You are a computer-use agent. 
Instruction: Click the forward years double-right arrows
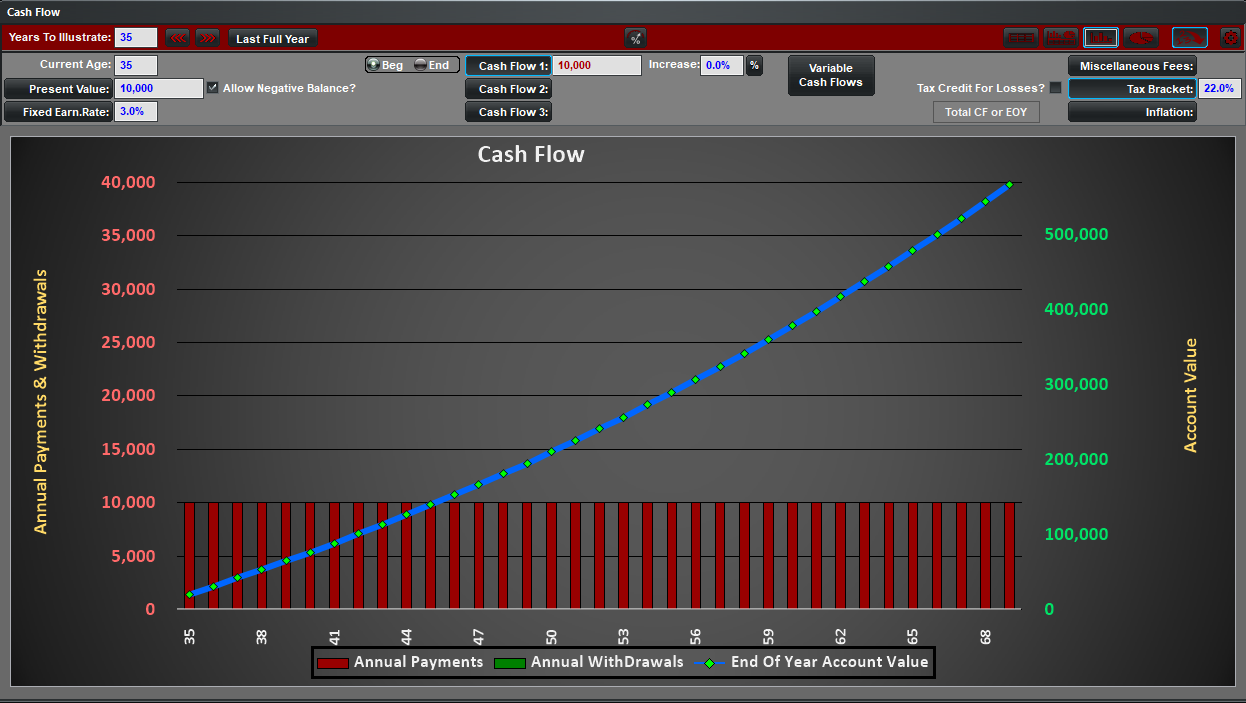click(x=207, y=38)
